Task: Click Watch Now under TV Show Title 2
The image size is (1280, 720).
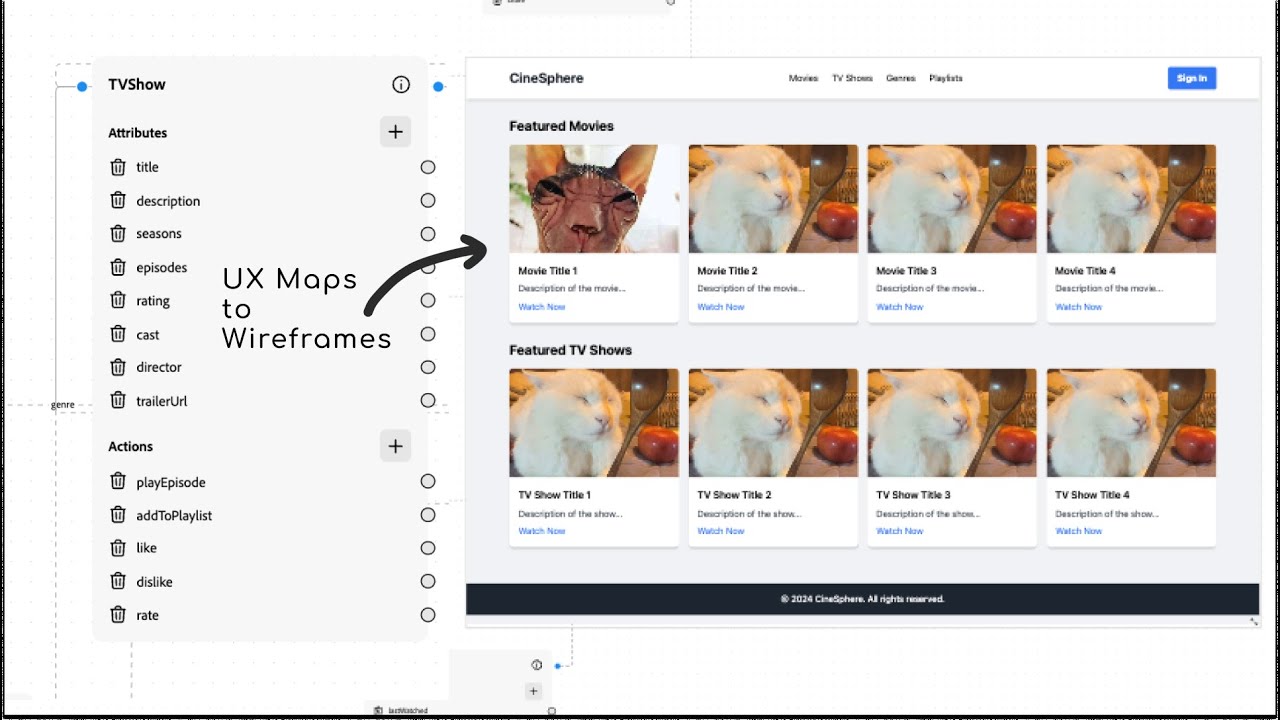Action: [721, 531]
